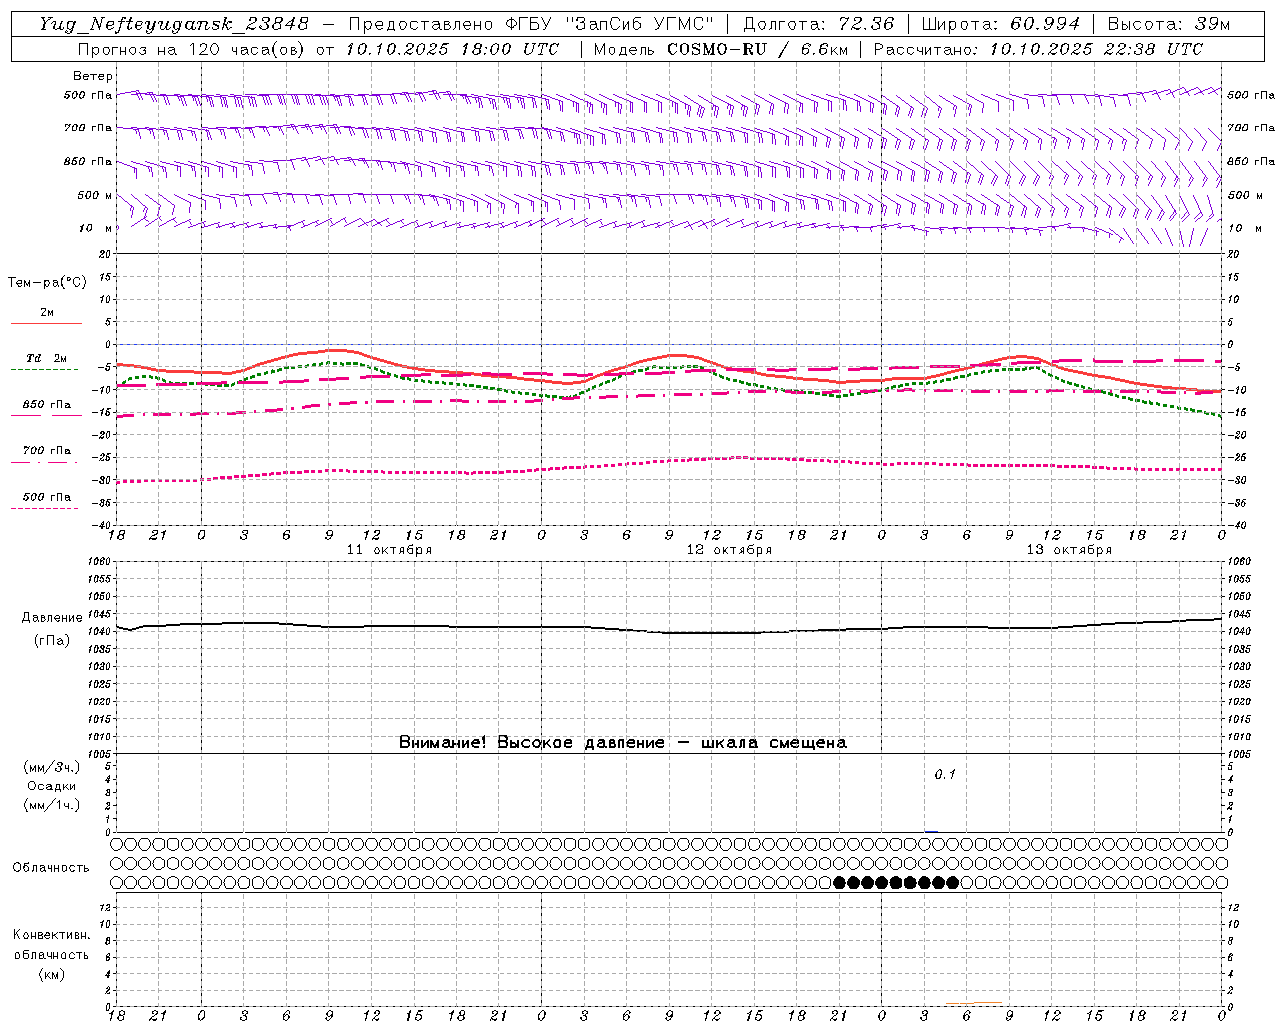Click the Широта: 60.994 value
The height and width of the screenshot is (1024, 1280).
pos(1000,24)
